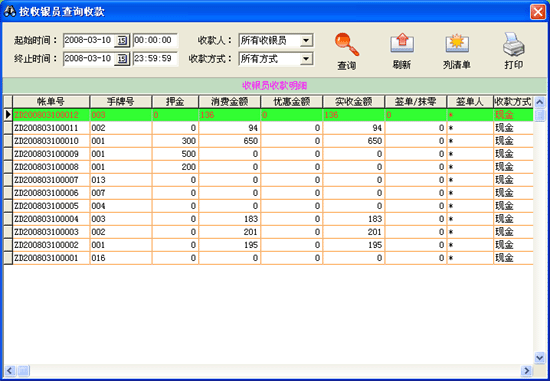
Task: Click the horizontal scrollbar thumb
Action: 24,370
